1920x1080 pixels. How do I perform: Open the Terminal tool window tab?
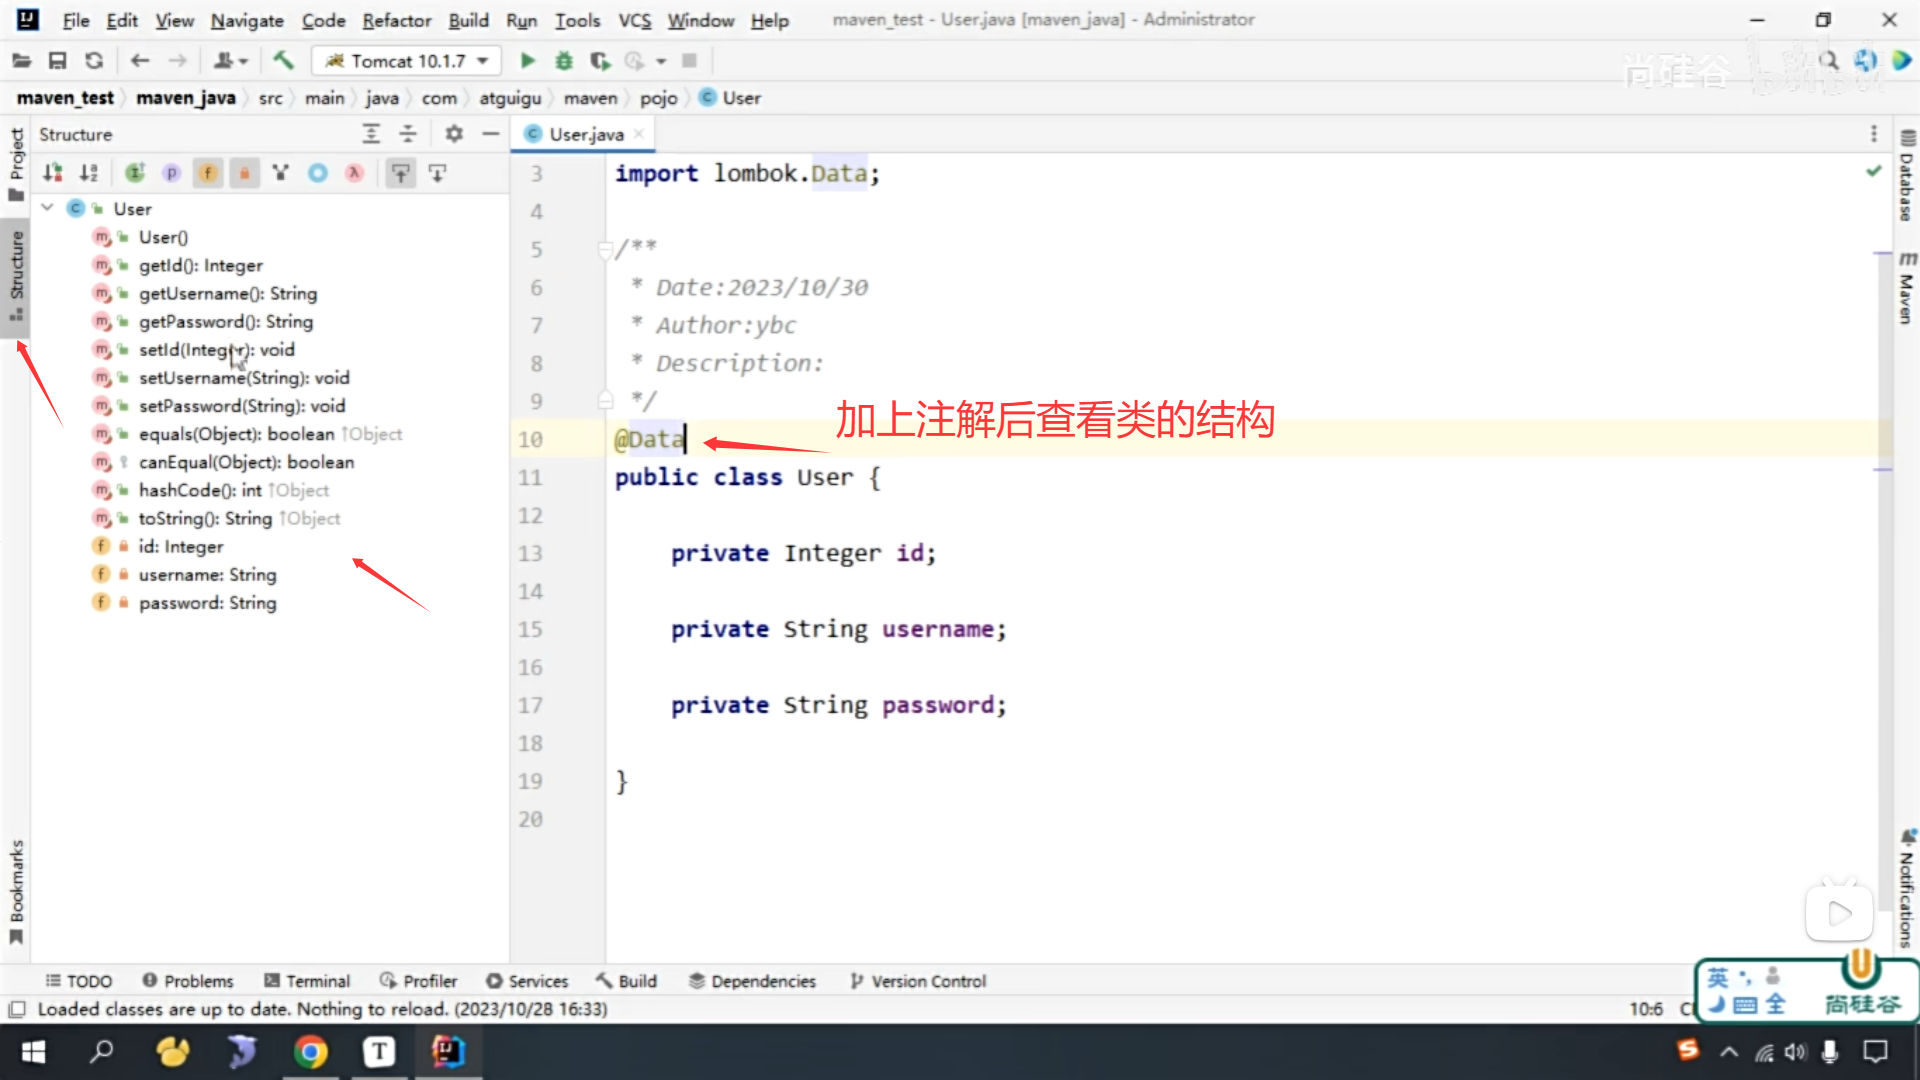click(307, 981)
